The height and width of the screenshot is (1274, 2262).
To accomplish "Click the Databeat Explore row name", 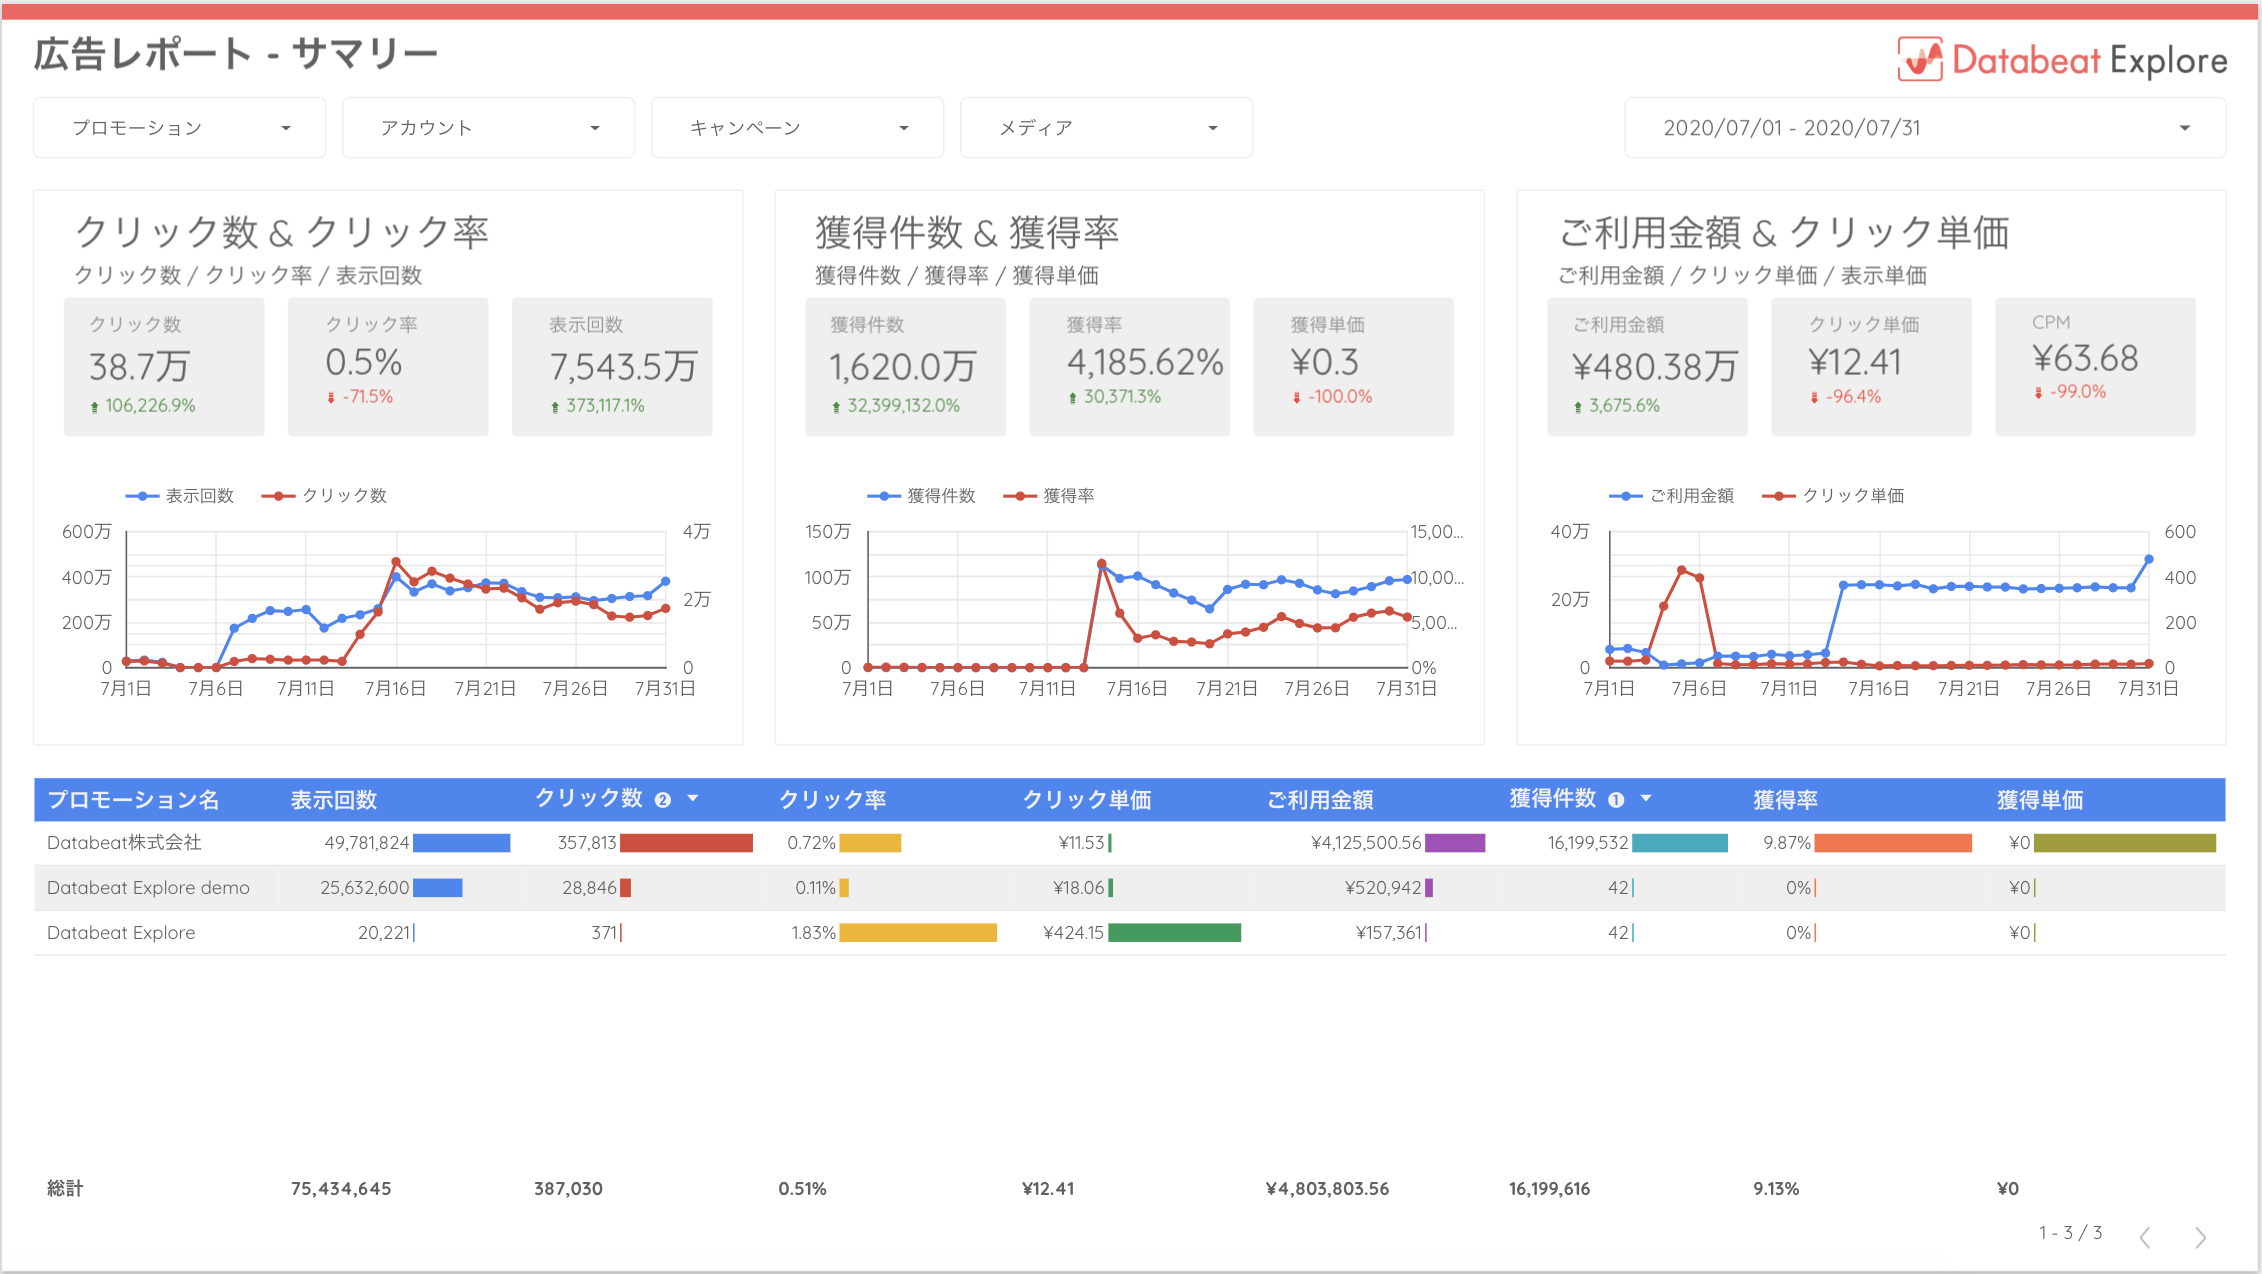I will pos(121,933).
